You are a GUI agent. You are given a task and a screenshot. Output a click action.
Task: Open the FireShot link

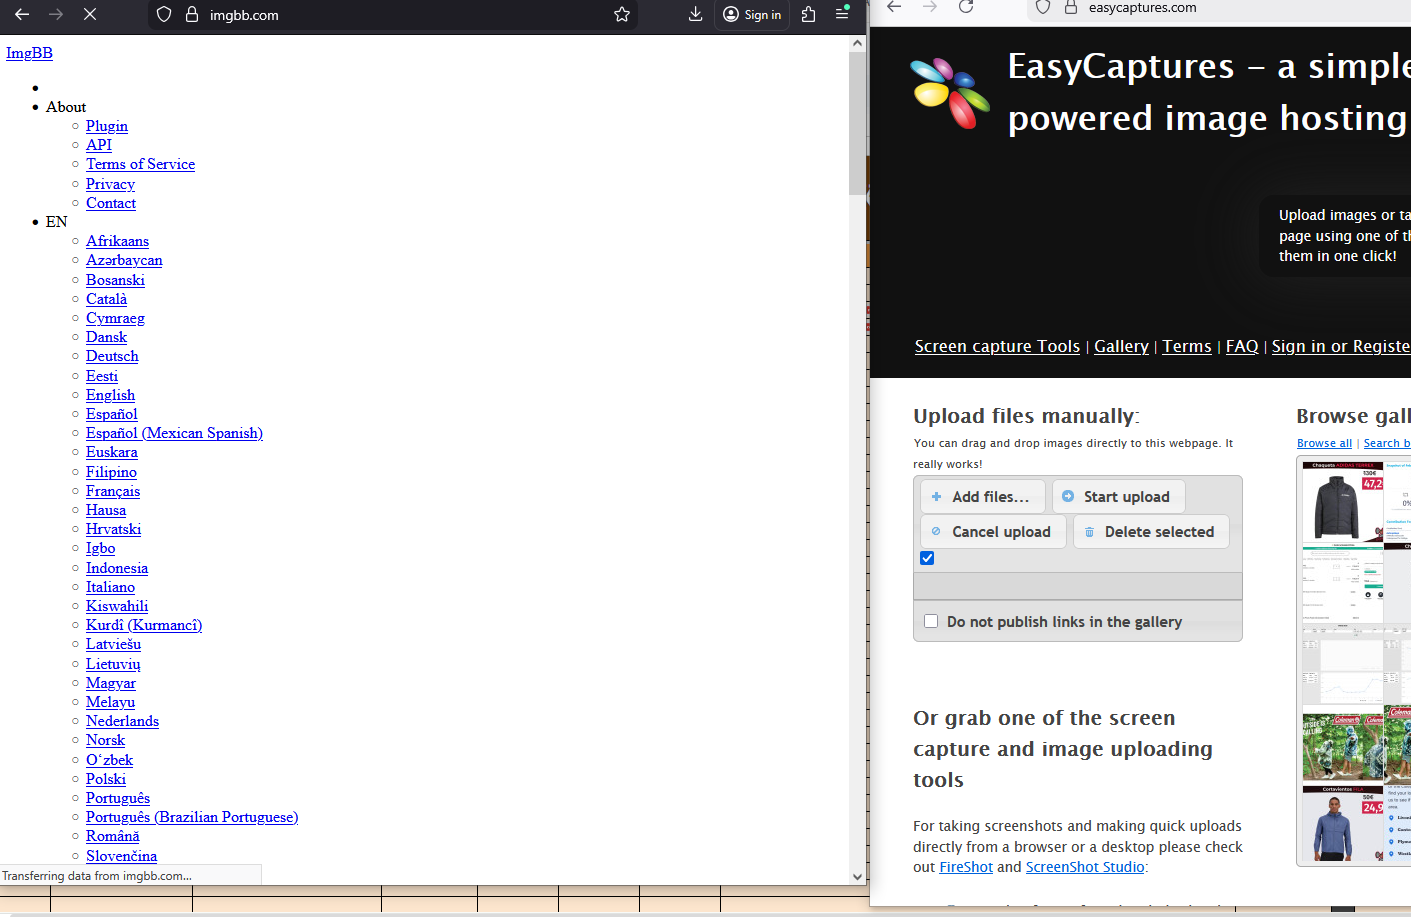tap(966, 867)
